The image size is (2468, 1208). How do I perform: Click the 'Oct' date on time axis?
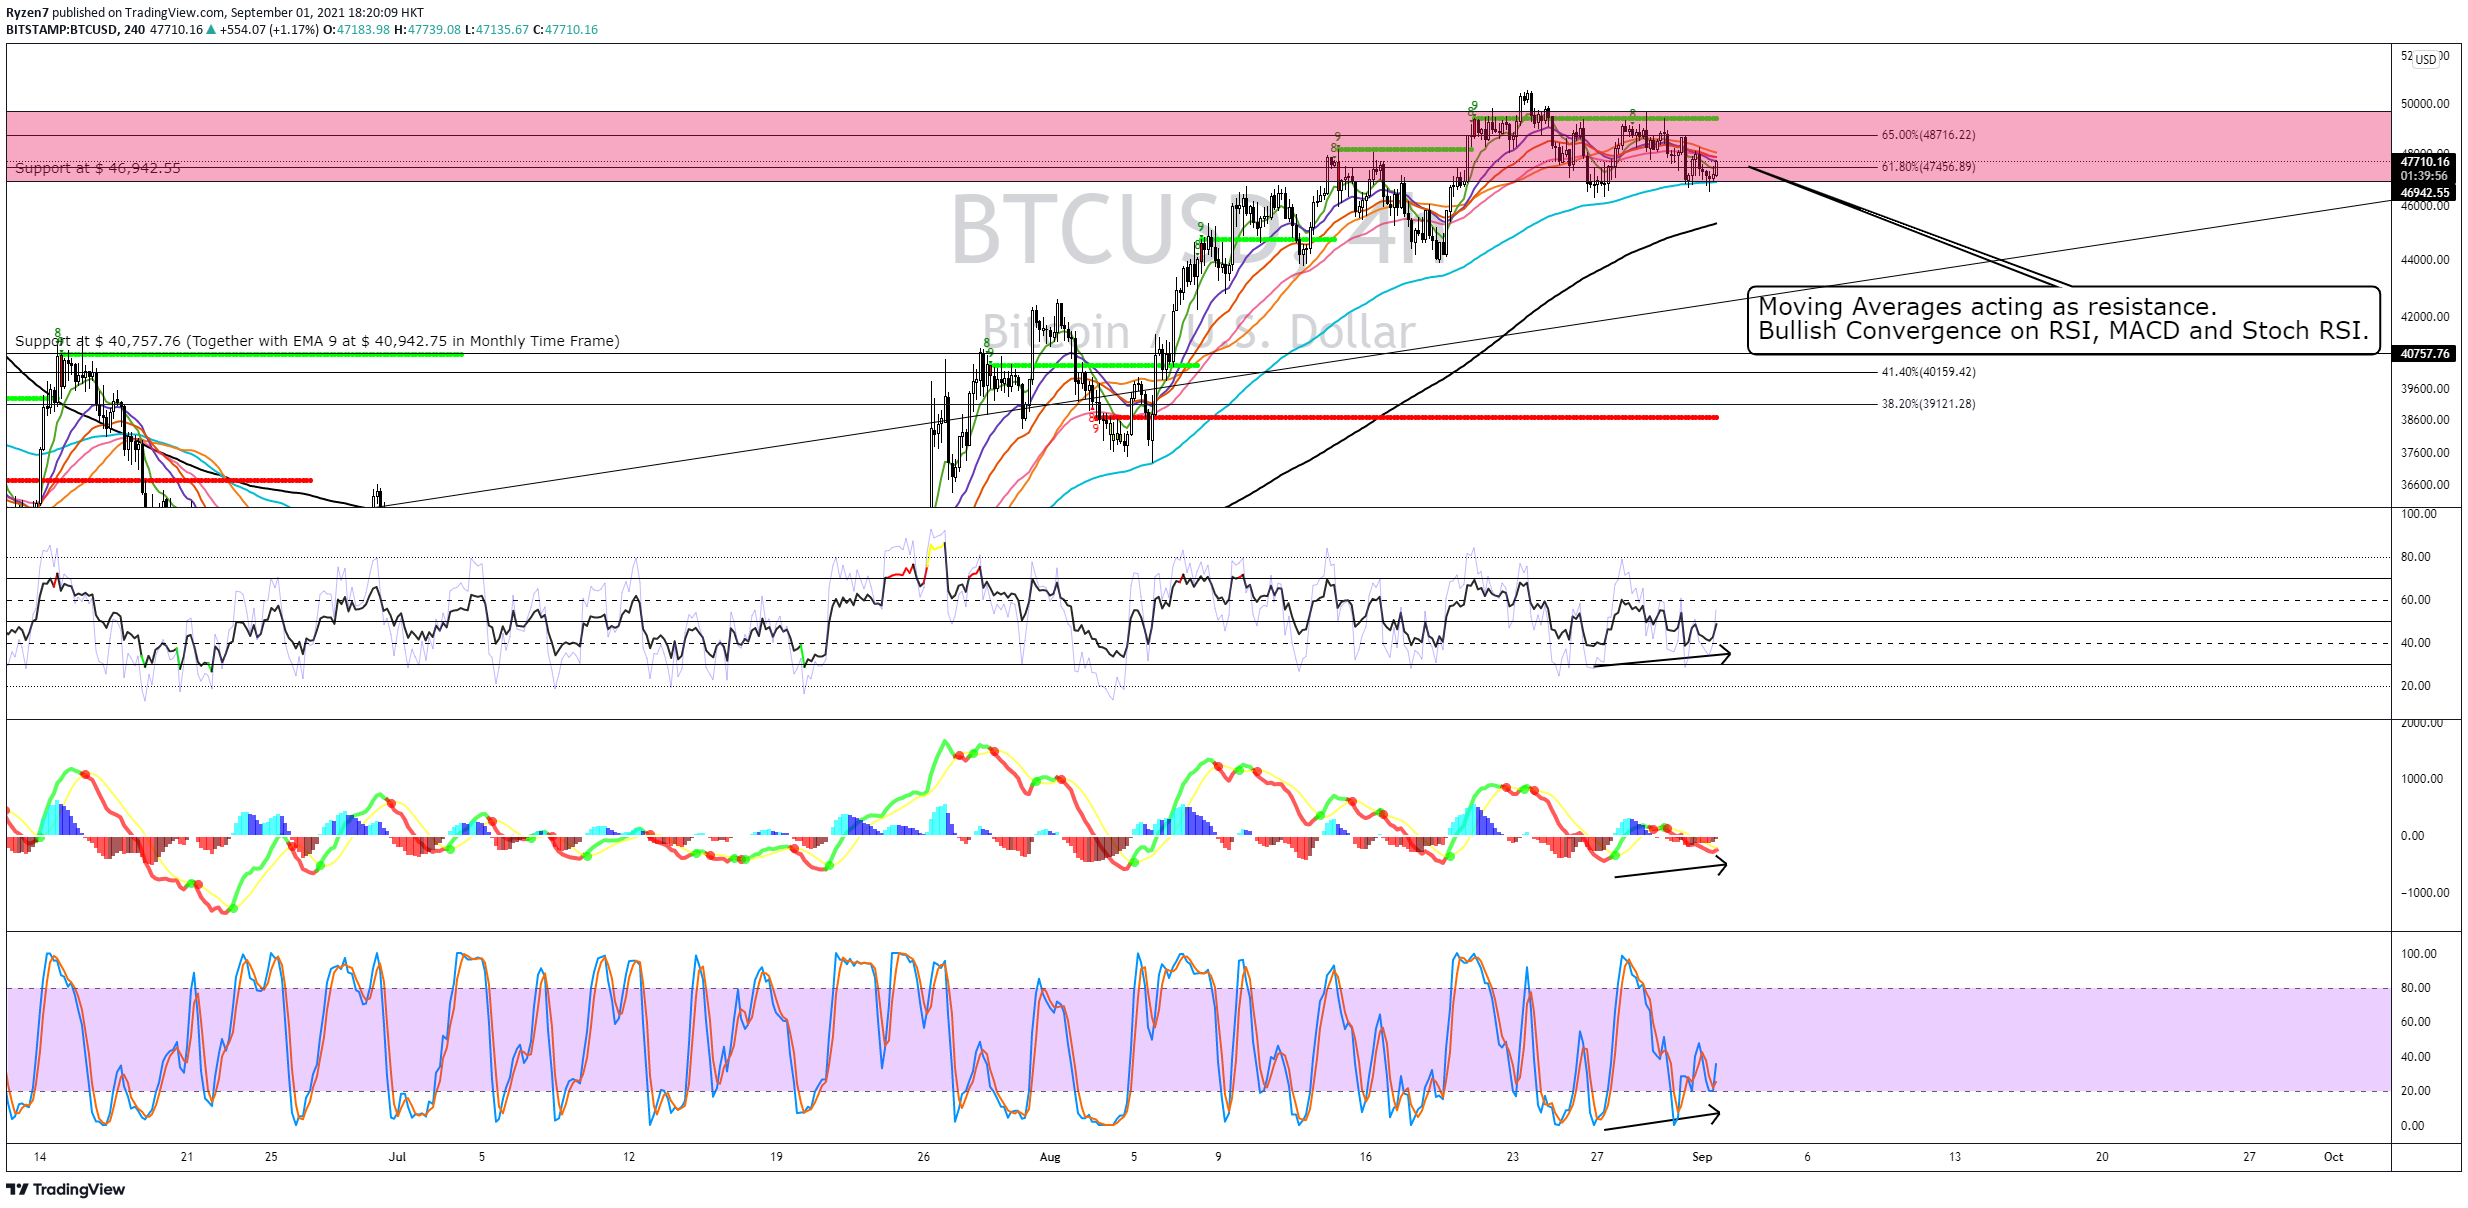[2333, 1157]
